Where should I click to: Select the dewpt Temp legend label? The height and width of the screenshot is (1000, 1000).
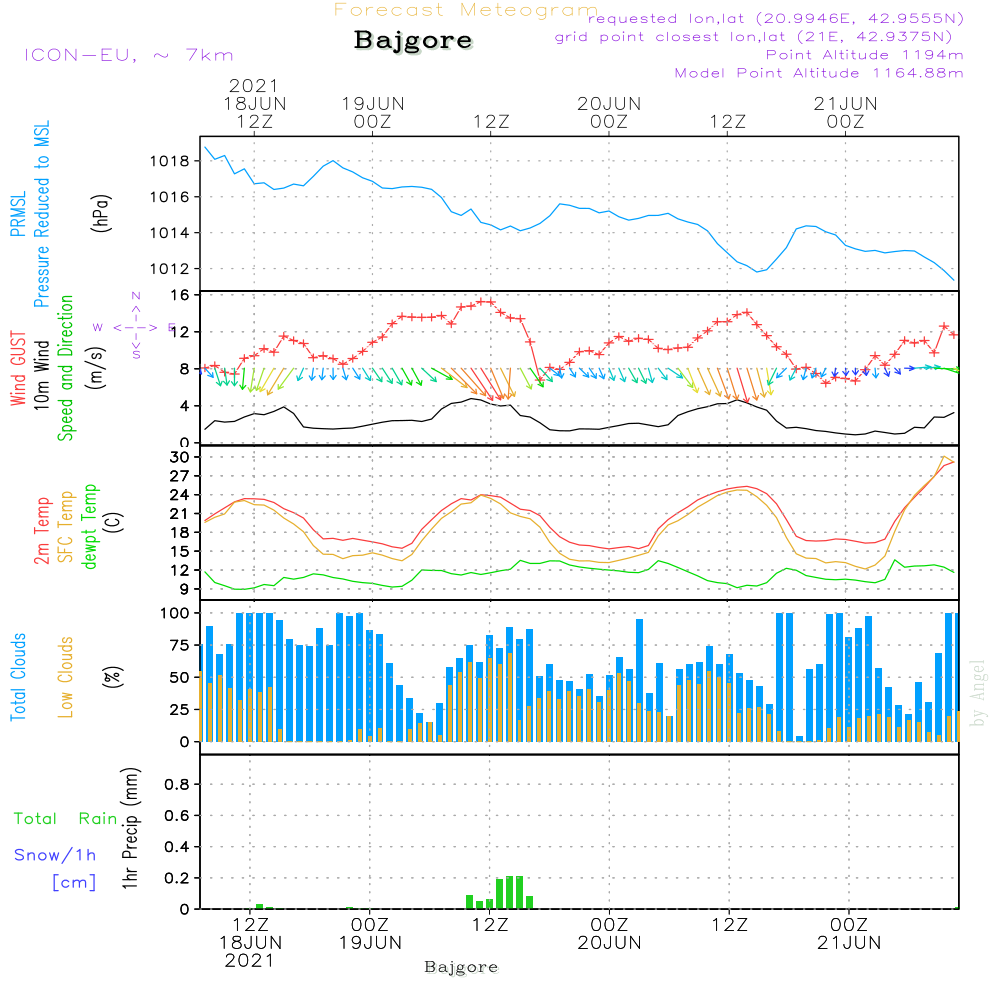coord(90,527)
